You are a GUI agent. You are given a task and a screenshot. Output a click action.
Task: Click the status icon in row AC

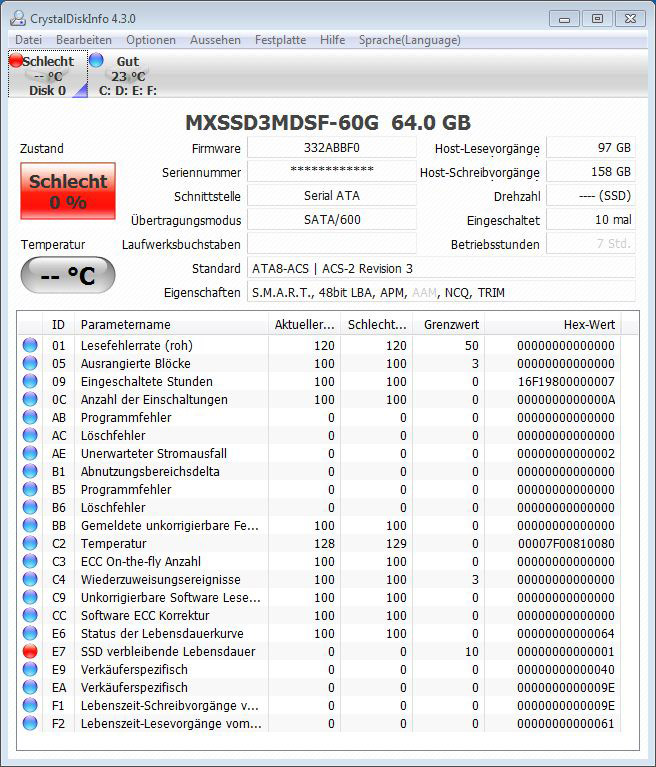pyautogui.click(x=30, y=435)
